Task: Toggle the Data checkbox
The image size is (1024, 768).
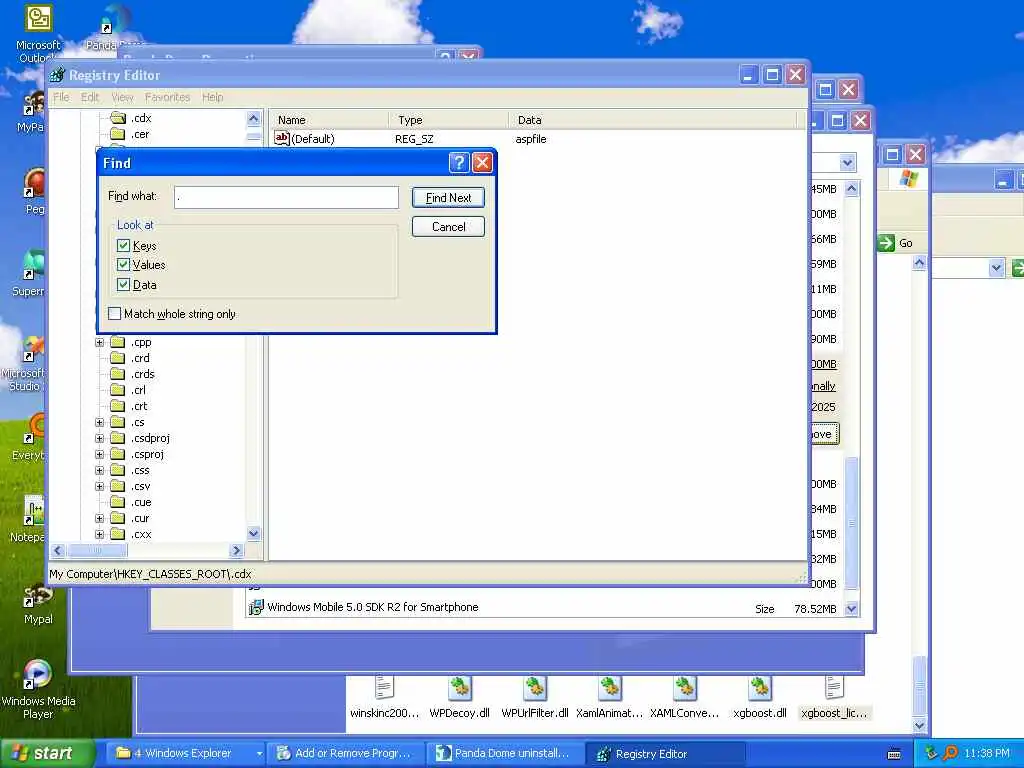Action: point(123,285)
